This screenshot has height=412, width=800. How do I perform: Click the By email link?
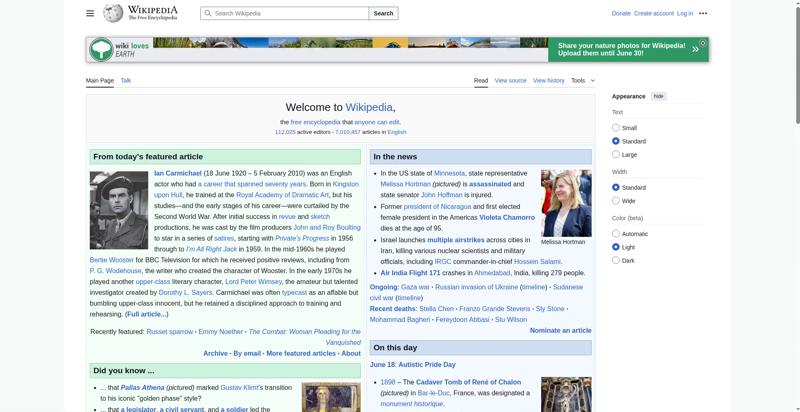pyautogui.click(x=247, y=353)
